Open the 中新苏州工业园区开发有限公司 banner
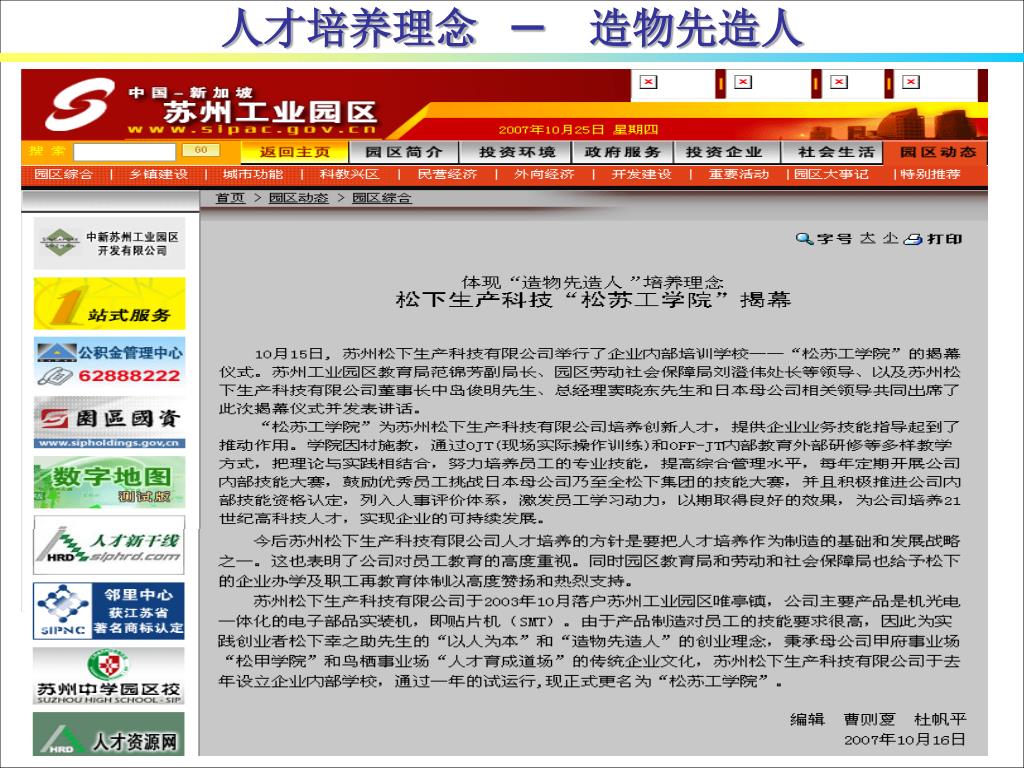The height and width of the screenshot is (768, 1024). (109, 244)
